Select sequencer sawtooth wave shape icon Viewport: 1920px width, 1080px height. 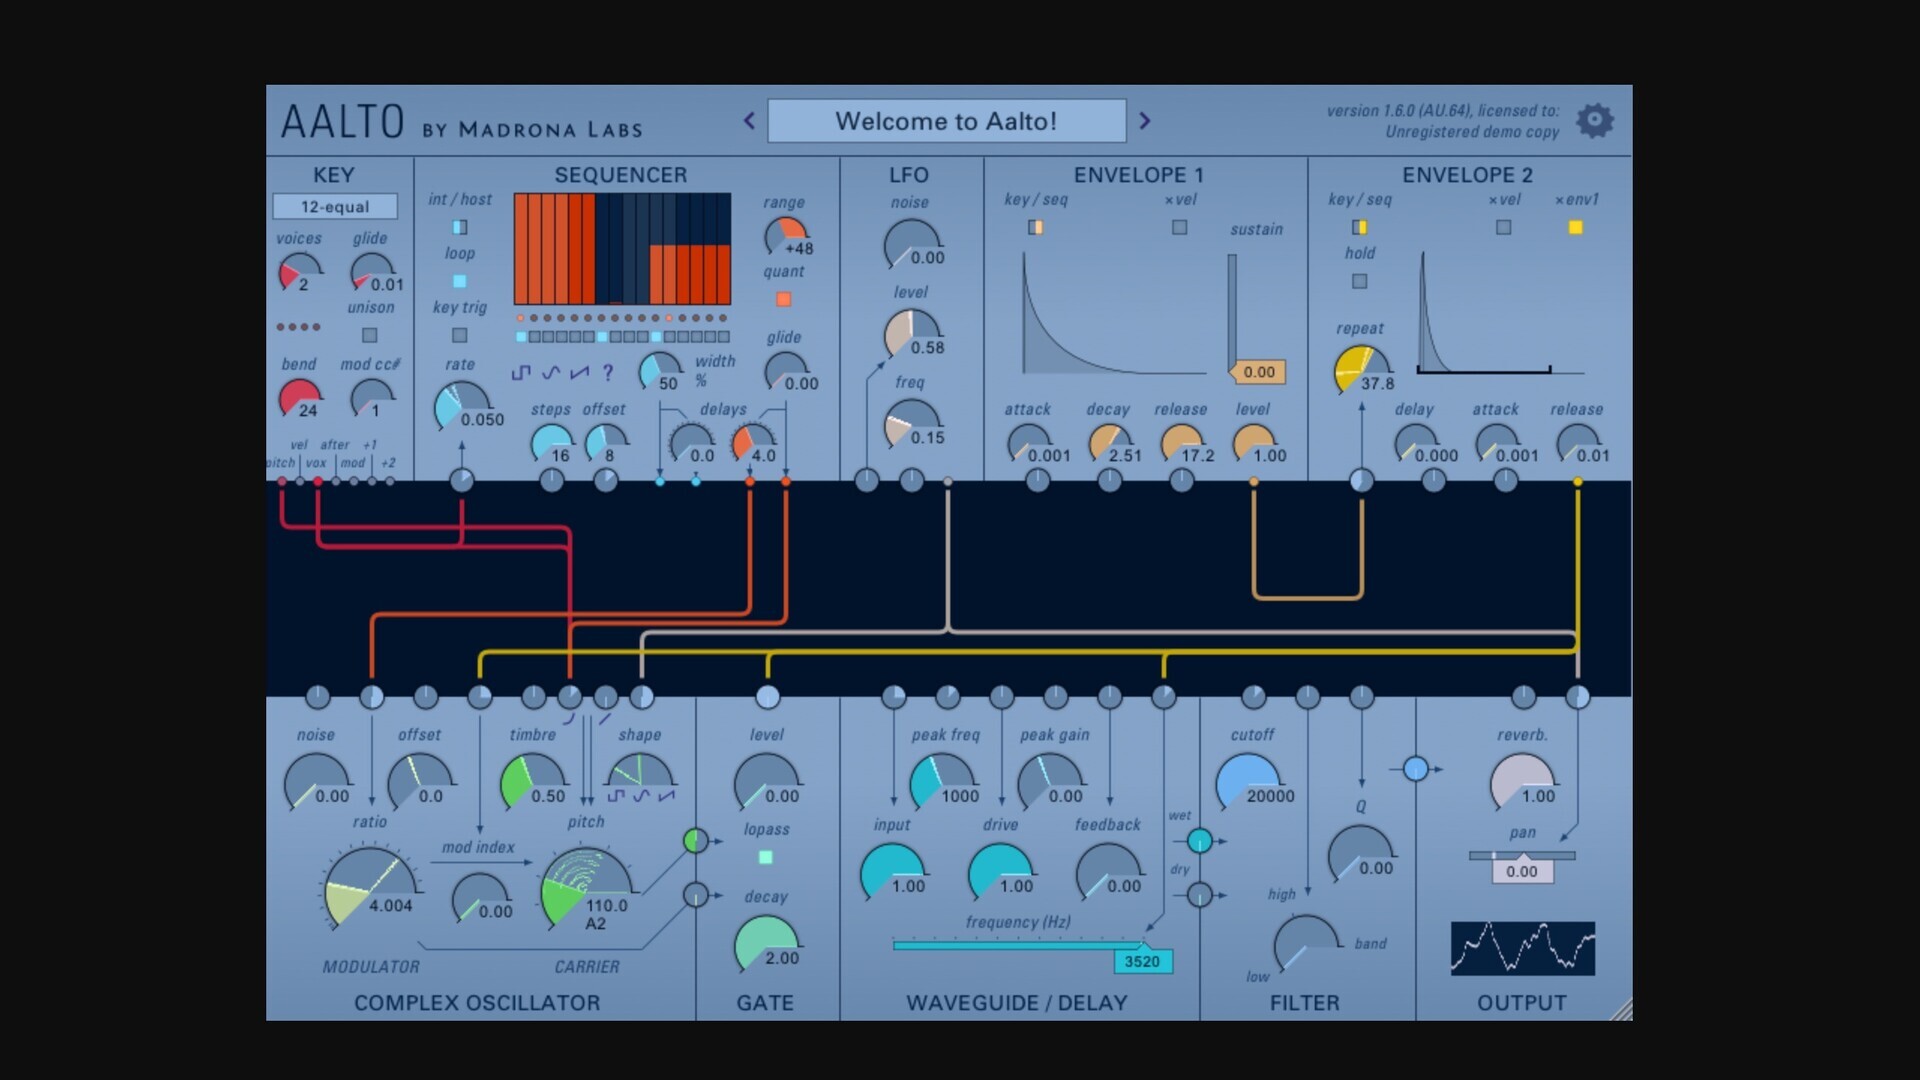[x=579, y=373]
